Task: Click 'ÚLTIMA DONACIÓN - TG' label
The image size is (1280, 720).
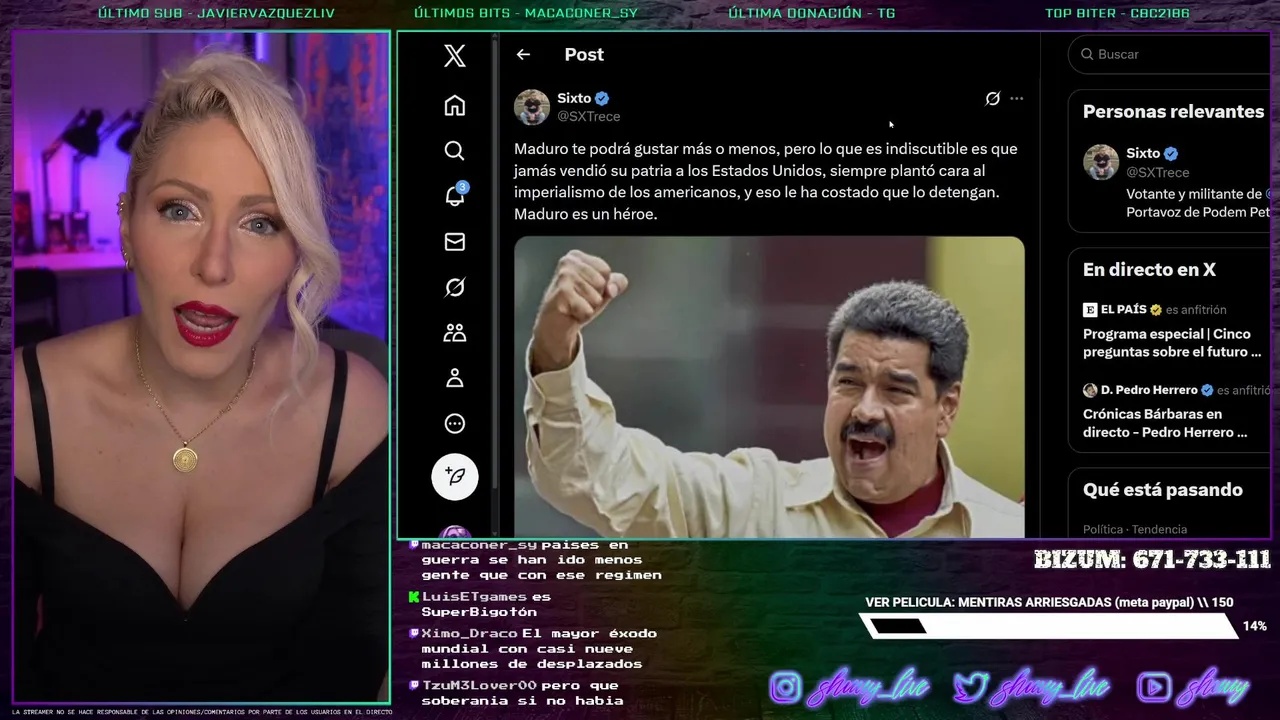Action: click(812, 13)
